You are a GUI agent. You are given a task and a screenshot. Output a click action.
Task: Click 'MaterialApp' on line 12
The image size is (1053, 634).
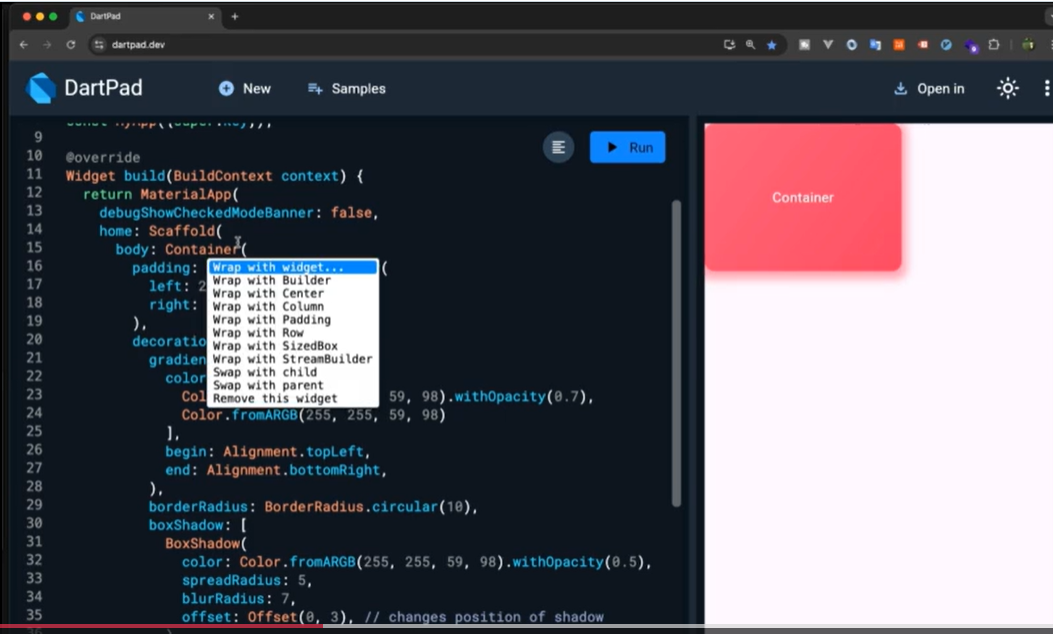coord(185,194)
